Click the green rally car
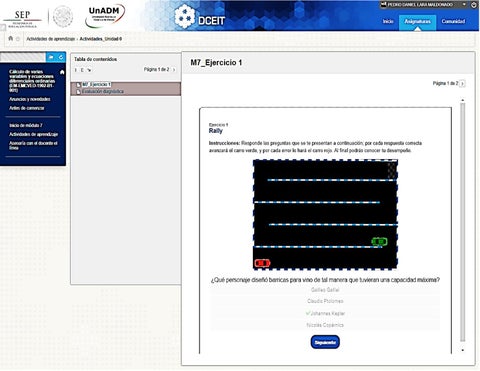480x371 pixels. click(379, 241)
